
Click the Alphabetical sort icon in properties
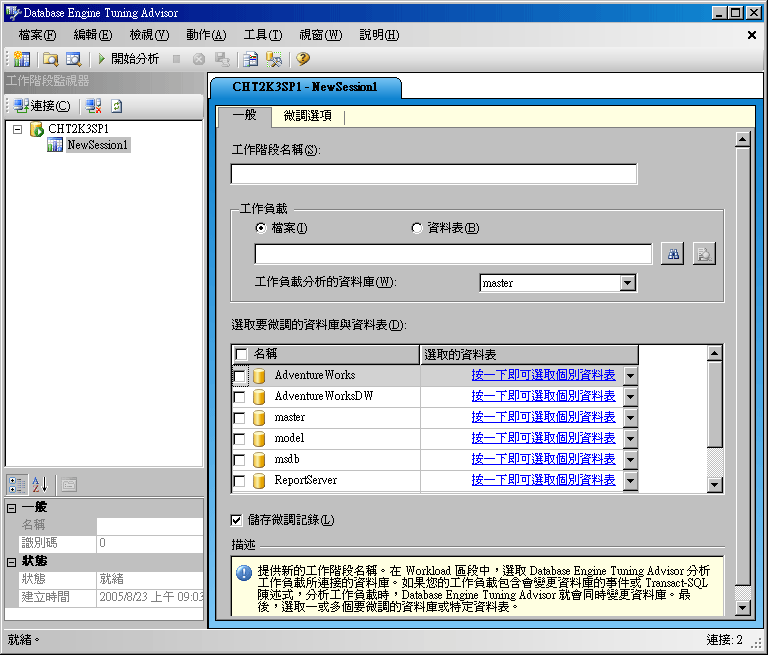pyautogui.click(x=40, y=485)
